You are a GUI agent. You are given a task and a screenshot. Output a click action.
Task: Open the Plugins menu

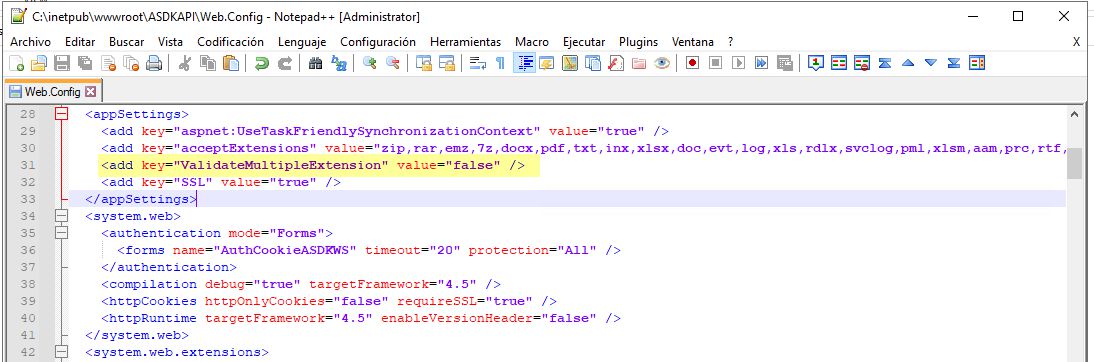tap(638, 42)
